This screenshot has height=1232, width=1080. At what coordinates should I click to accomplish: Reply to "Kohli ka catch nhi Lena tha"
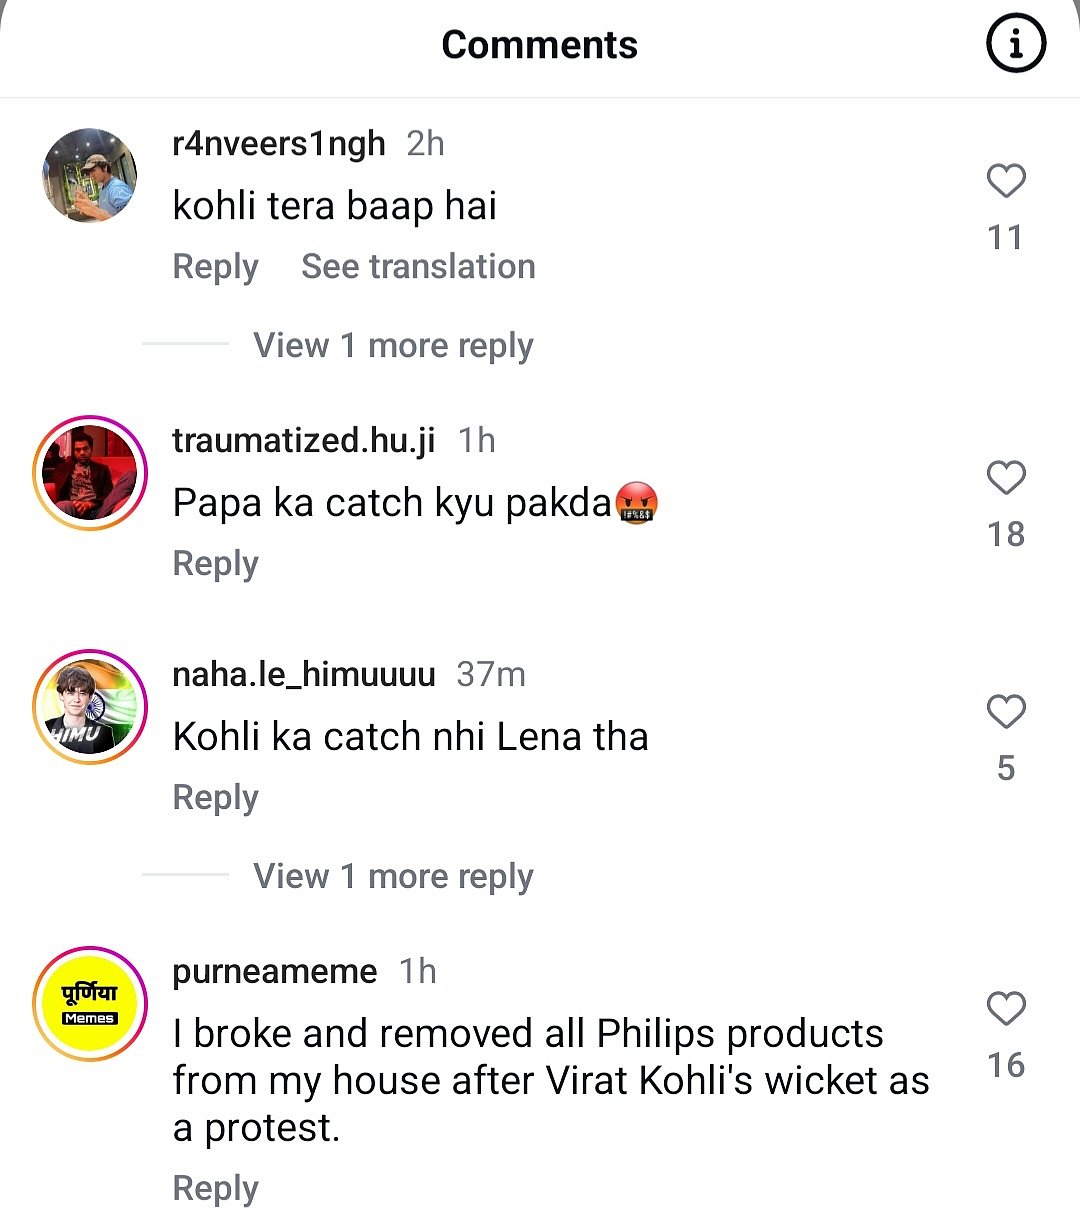click(x=215, y=798)
